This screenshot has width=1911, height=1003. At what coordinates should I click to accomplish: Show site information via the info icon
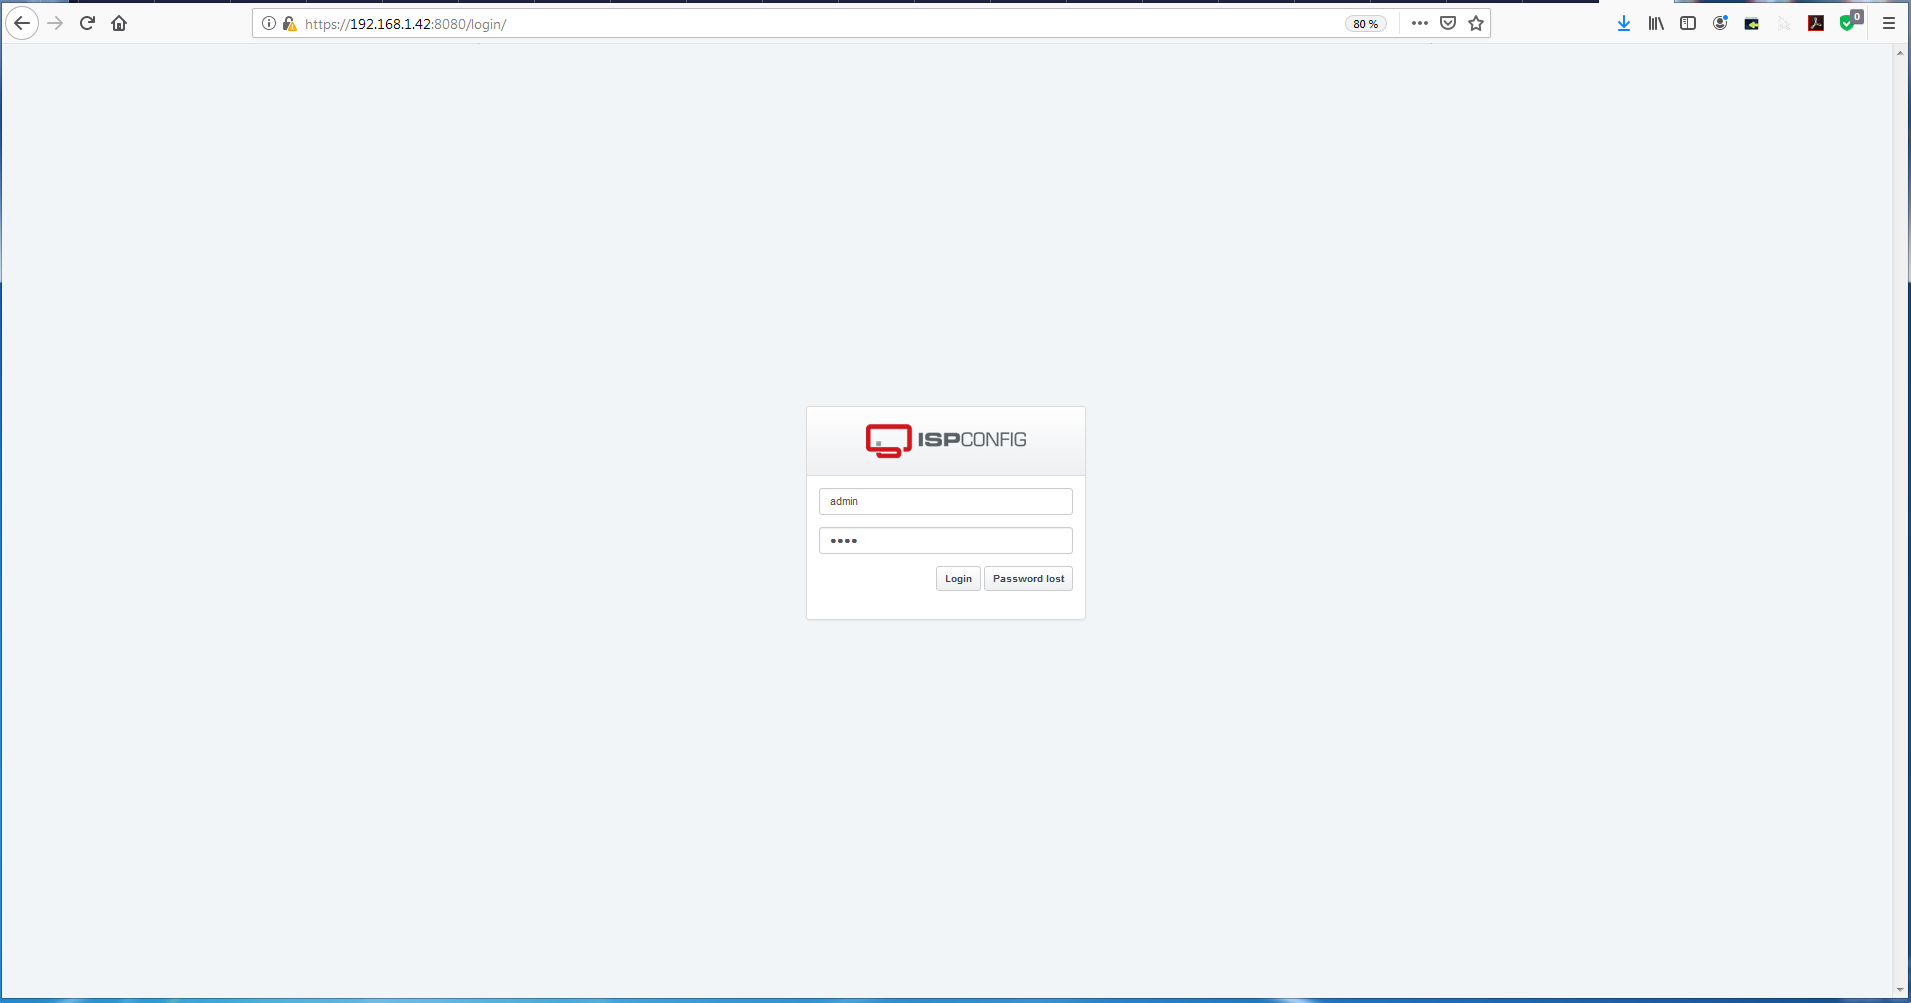[269, 23]
